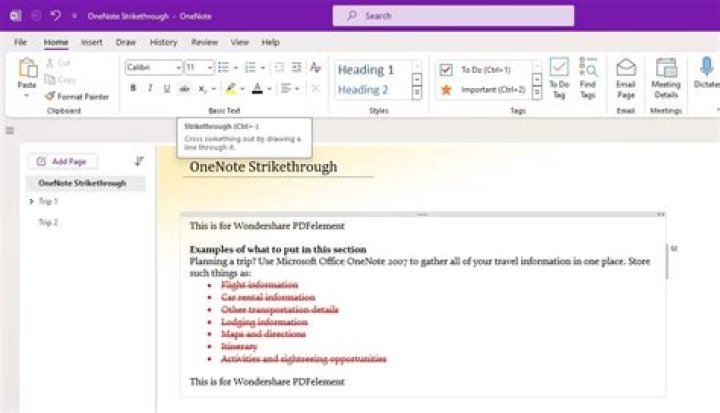This screenshot has height=413, width=720.
Task: Click the page title OneNote Strikethrough
Action: [x=263, y=166]
